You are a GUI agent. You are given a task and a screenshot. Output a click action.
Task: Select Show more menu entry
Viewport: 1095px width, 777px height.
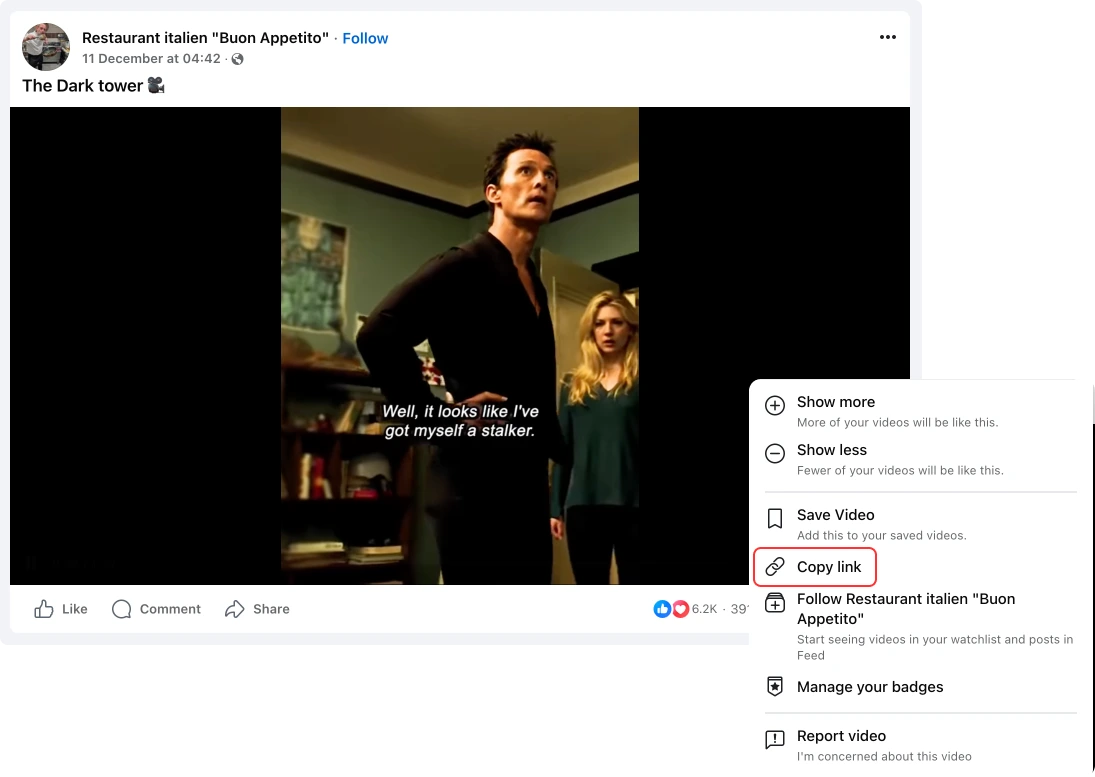pyautogui.click(x=920, y=411)
